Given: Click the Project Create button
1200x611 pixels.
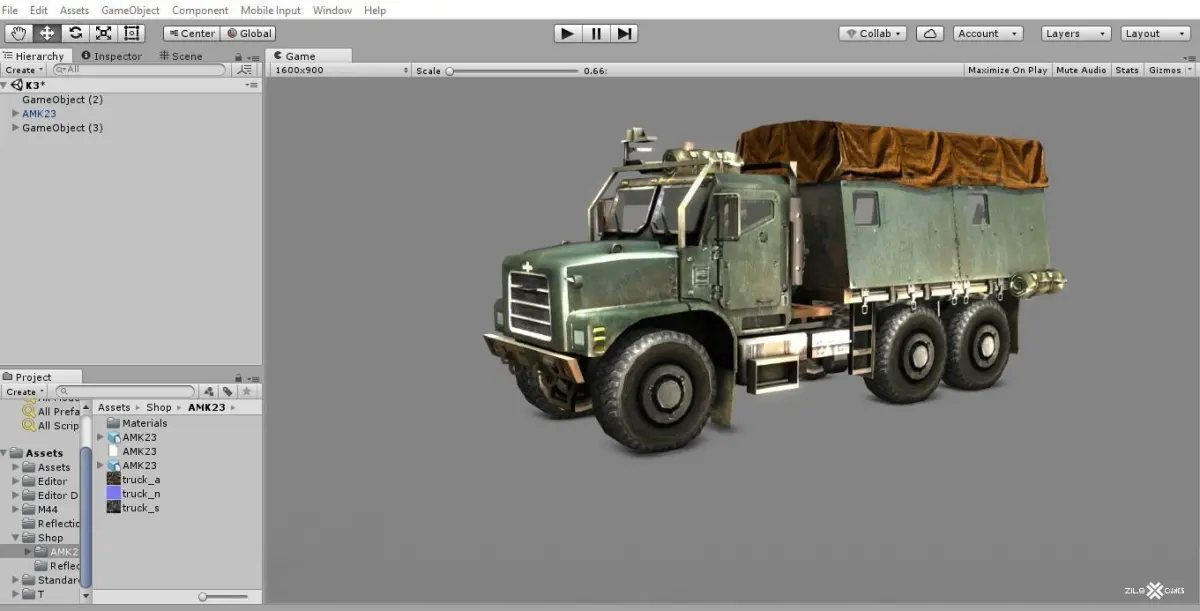Looking at the screenshot, I should (23, 391).
